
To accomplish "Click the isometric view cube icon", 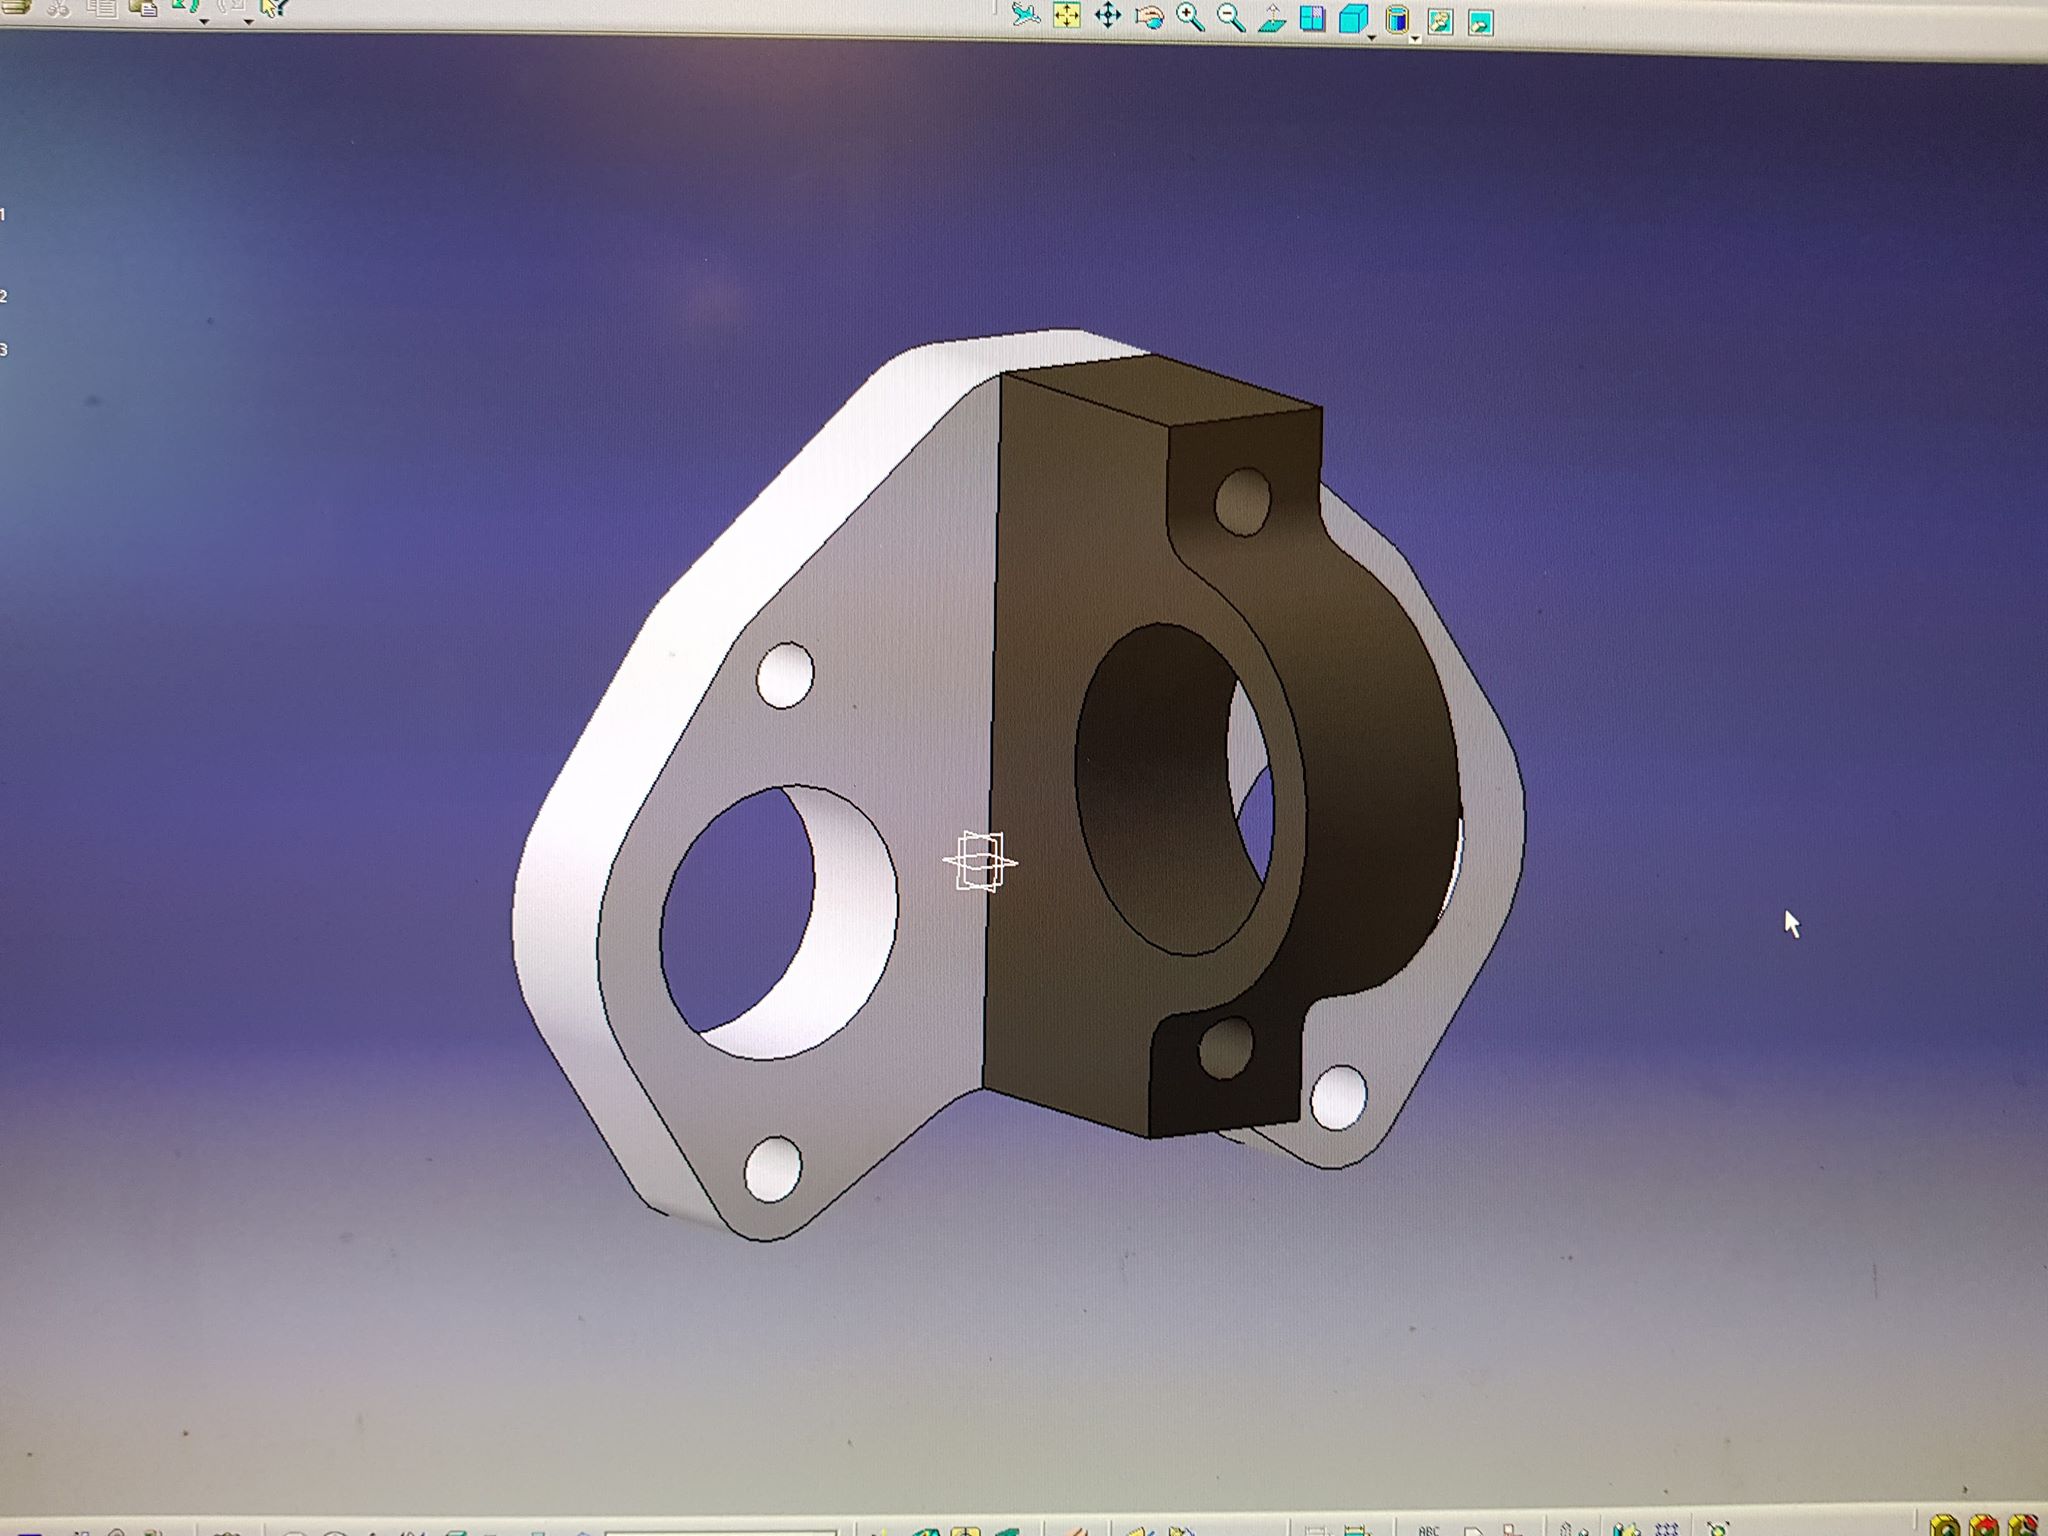I will [x=1352, y=20].
